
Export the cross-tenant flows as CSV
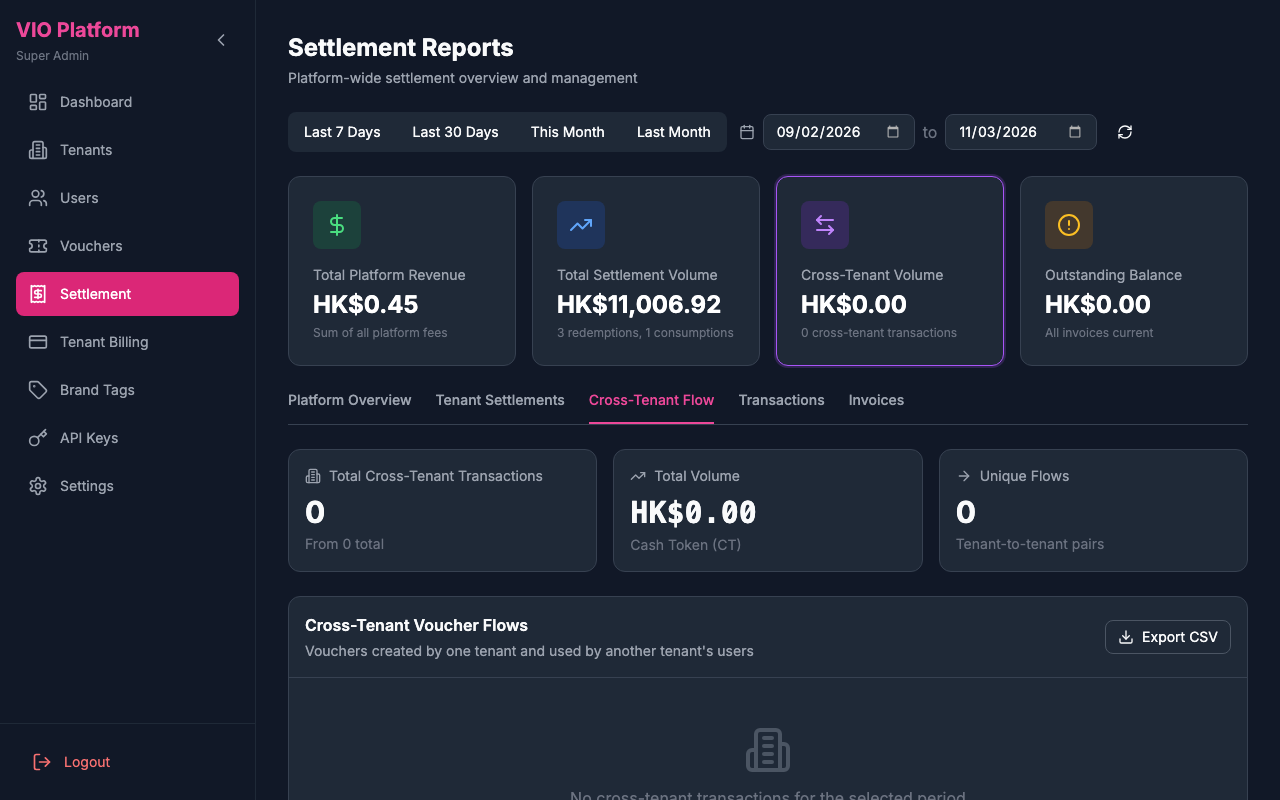pos(1167,636)
